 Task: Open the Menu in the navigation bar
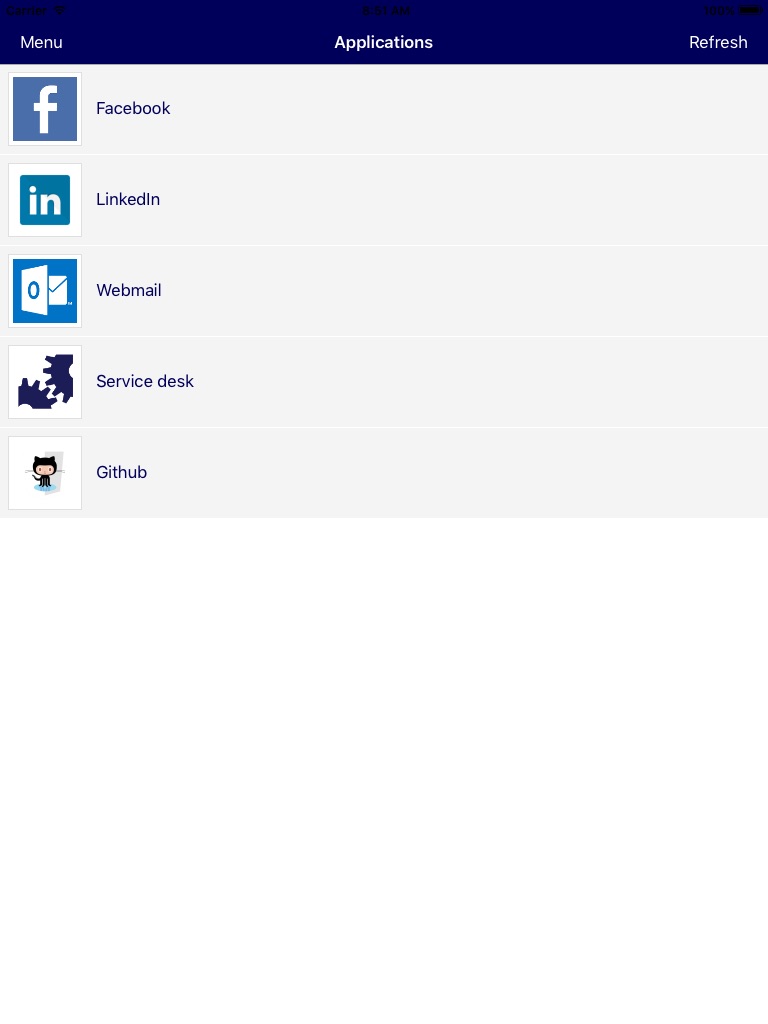(x=41, y=42)
